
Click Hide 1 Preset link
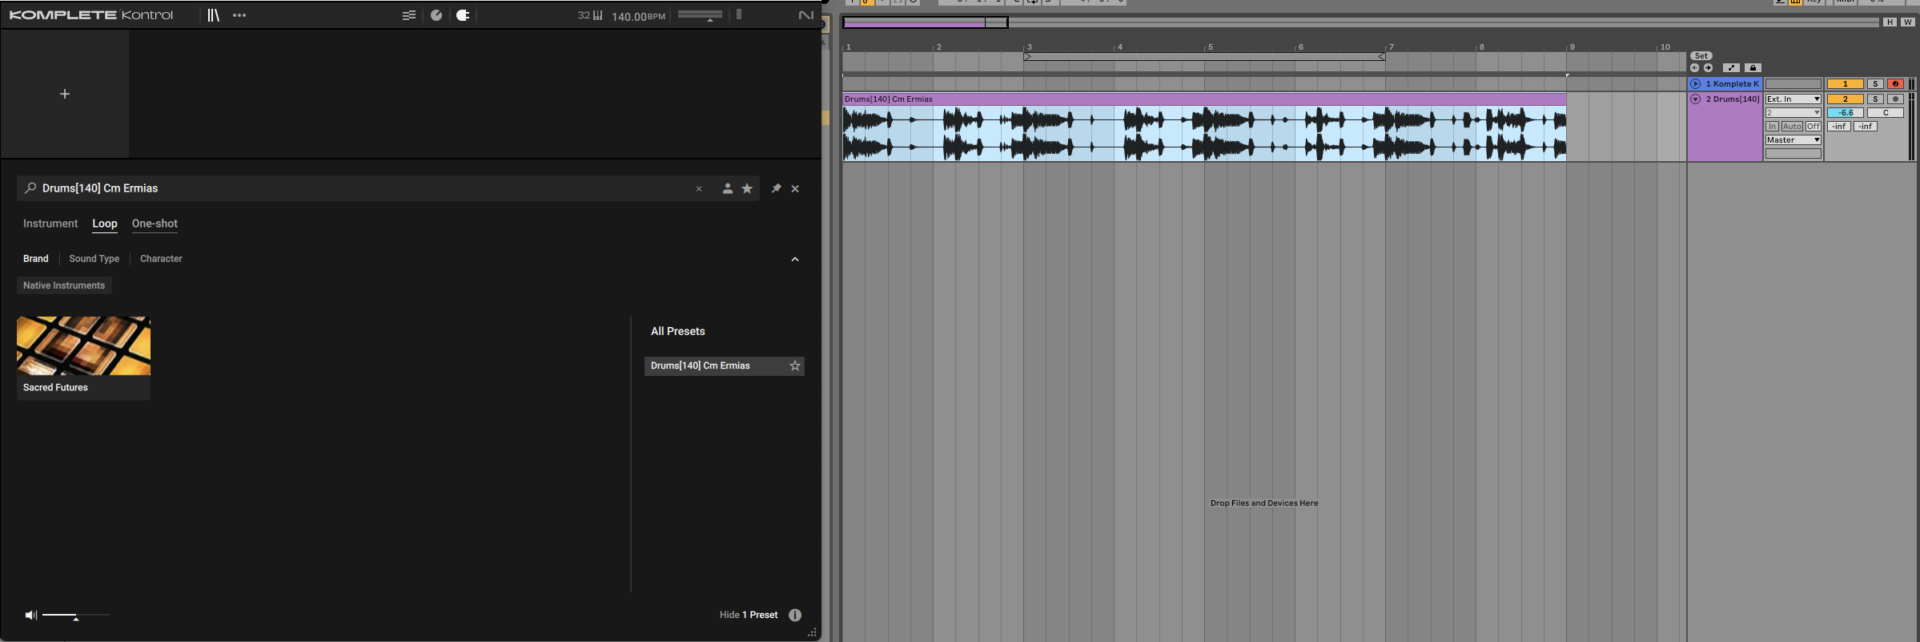click(748, 615)
